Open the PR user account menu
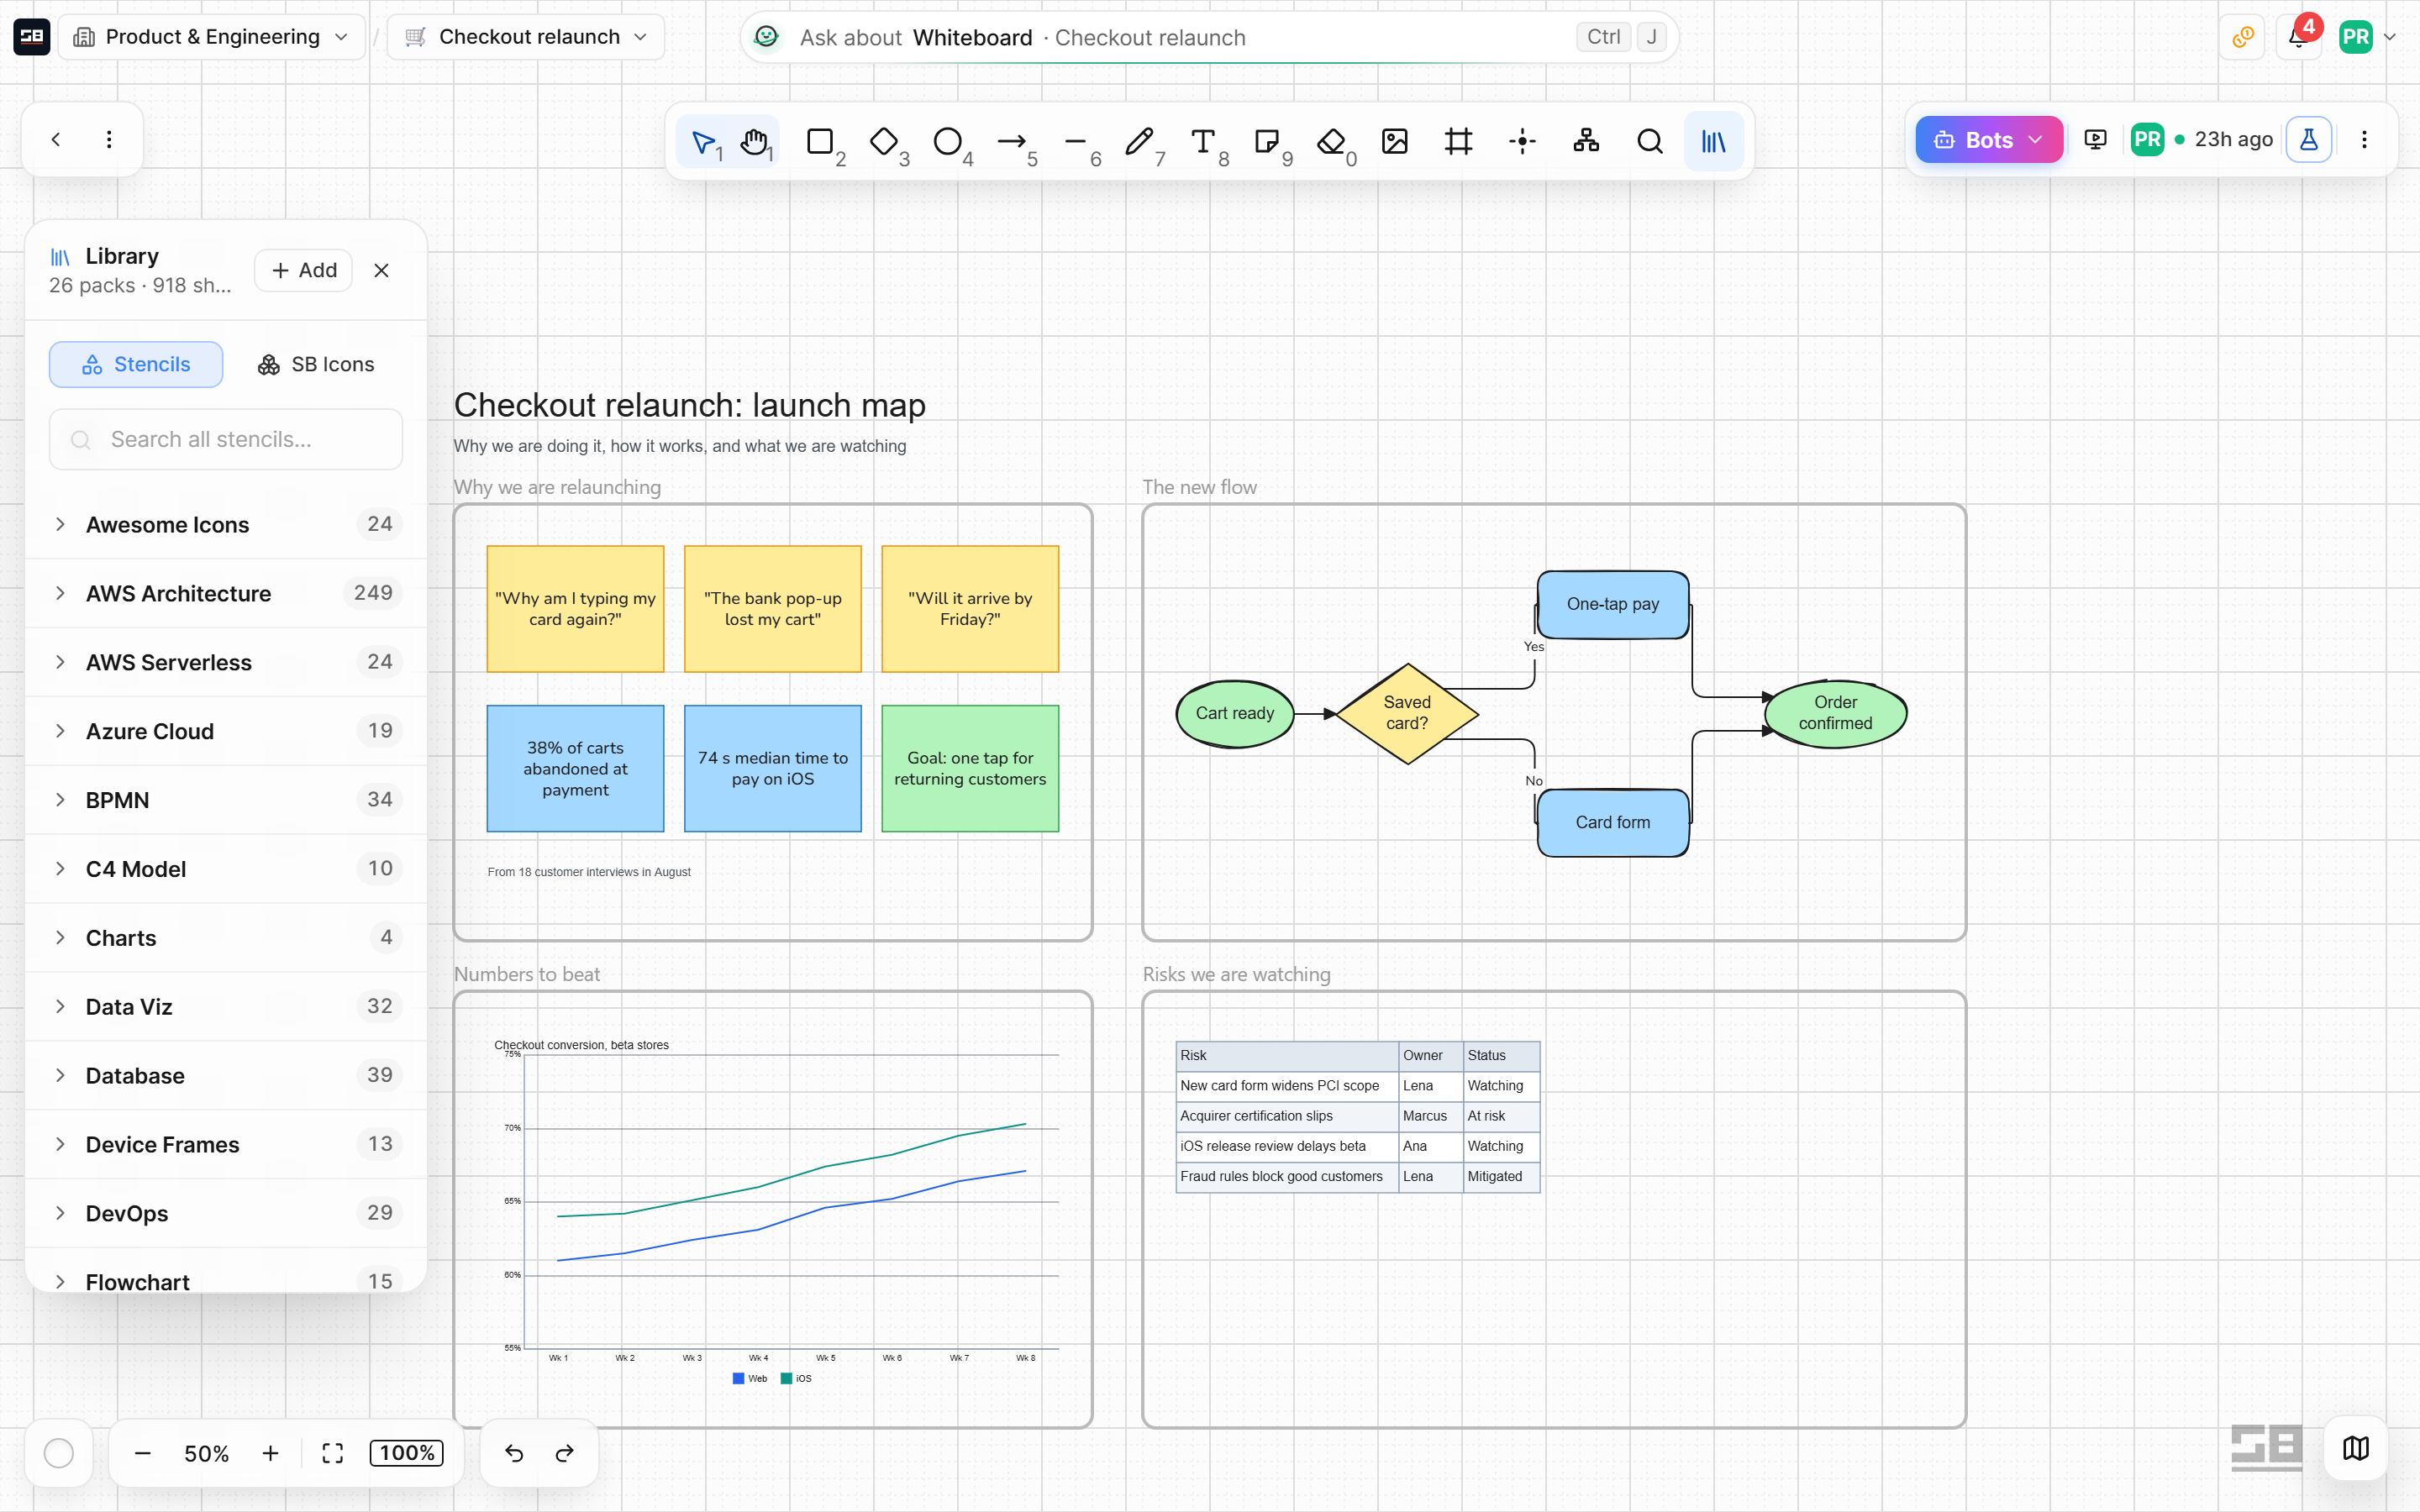This screenshot has height=1512, width=2420. click(x=2367, y=38)
